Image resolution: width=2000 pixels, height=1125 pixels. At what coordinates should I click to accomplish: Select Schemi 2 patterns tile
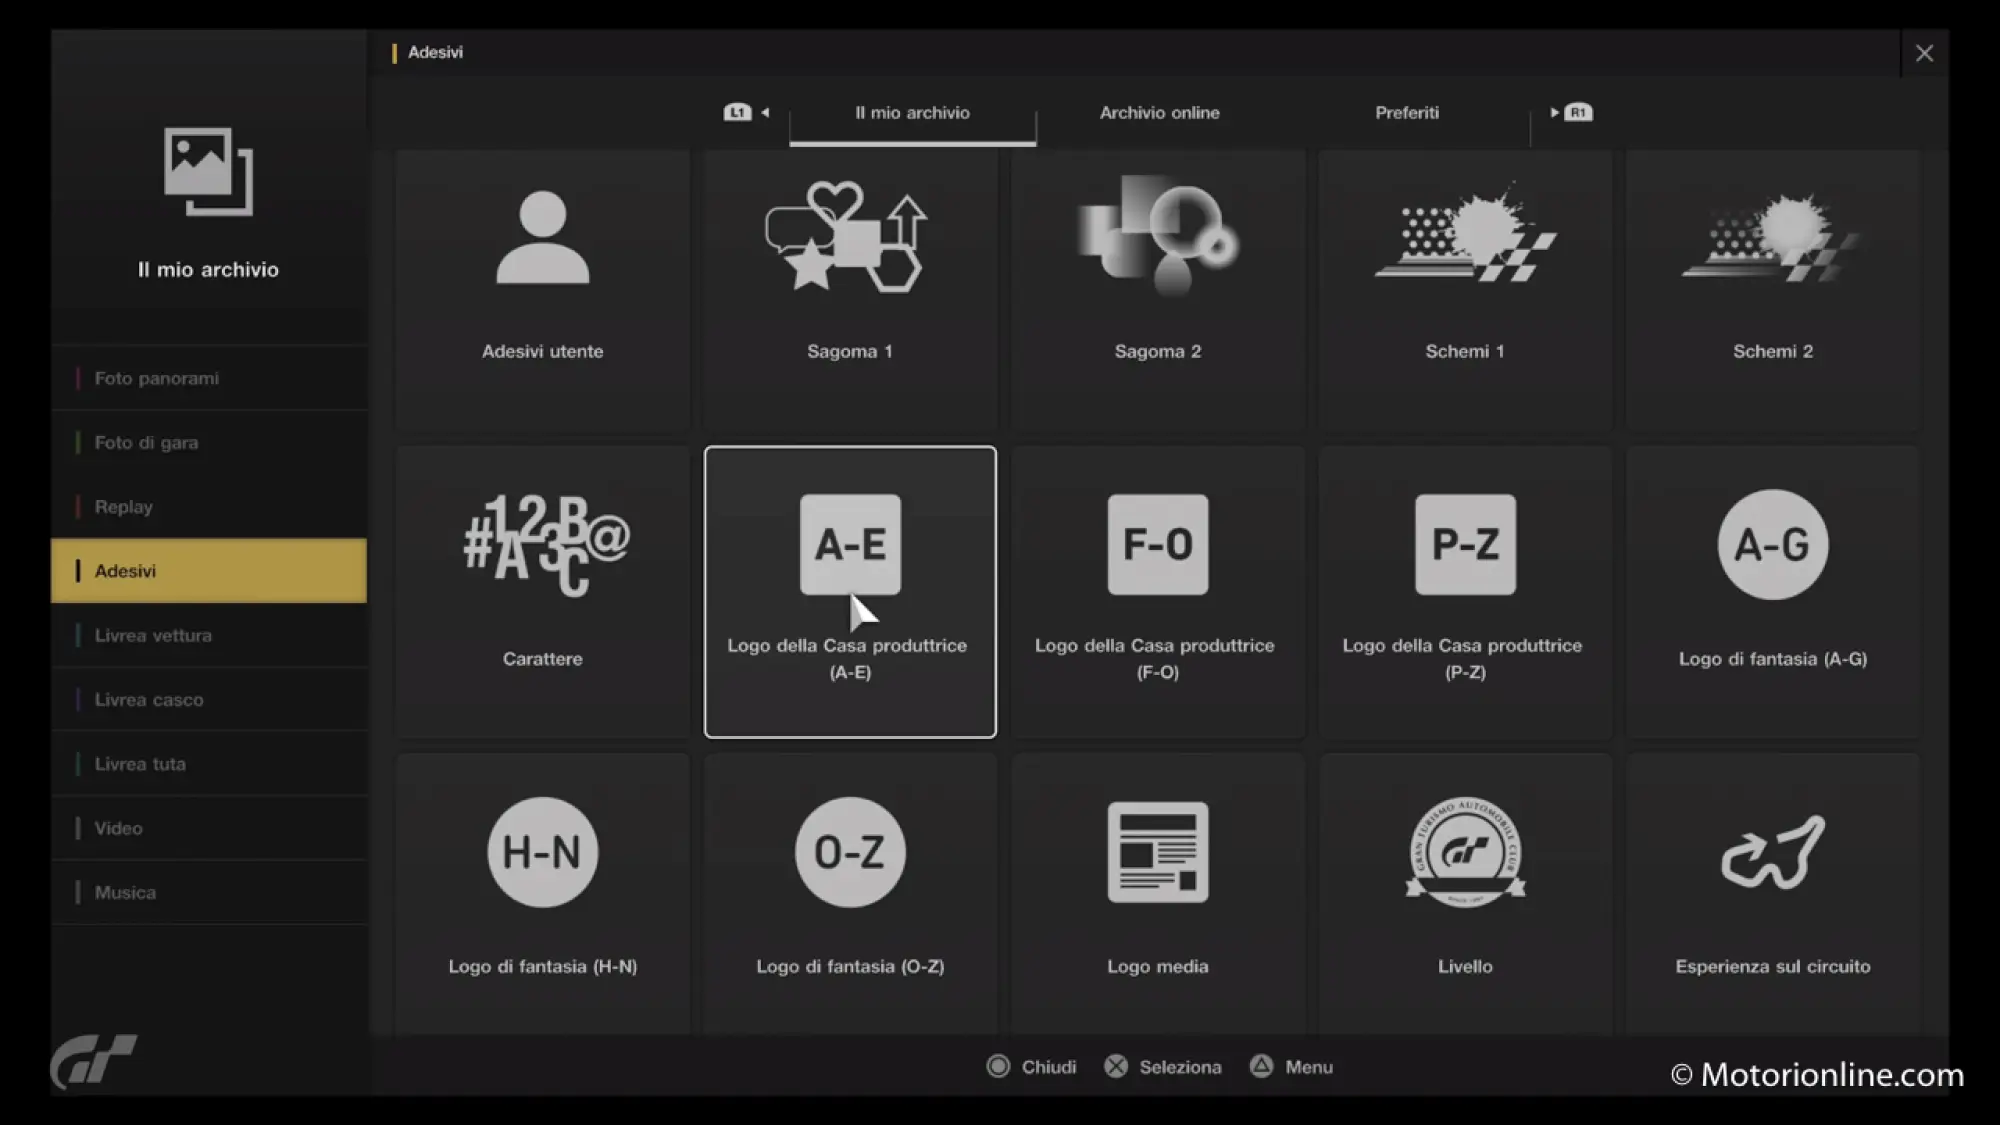tap(1772, 290)
